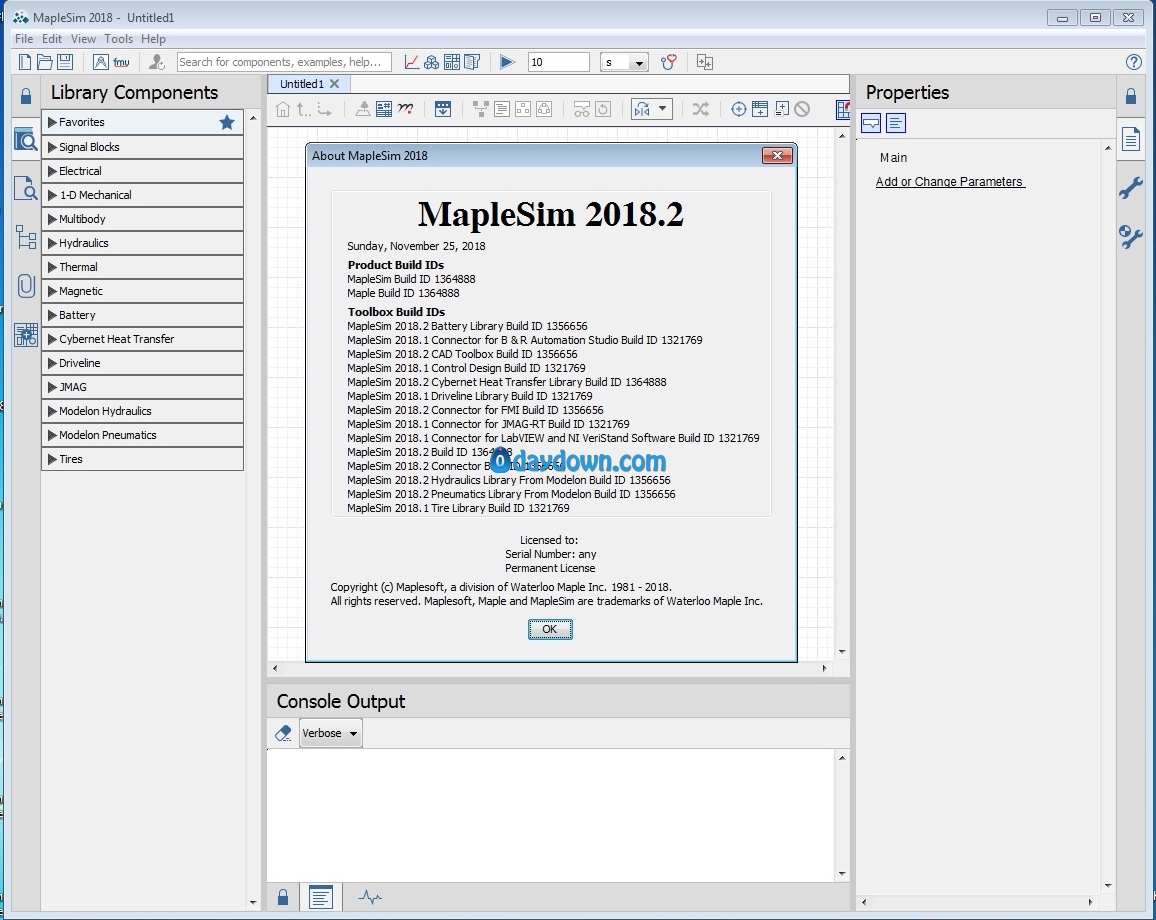Open a model file using the folder icon

44,62
